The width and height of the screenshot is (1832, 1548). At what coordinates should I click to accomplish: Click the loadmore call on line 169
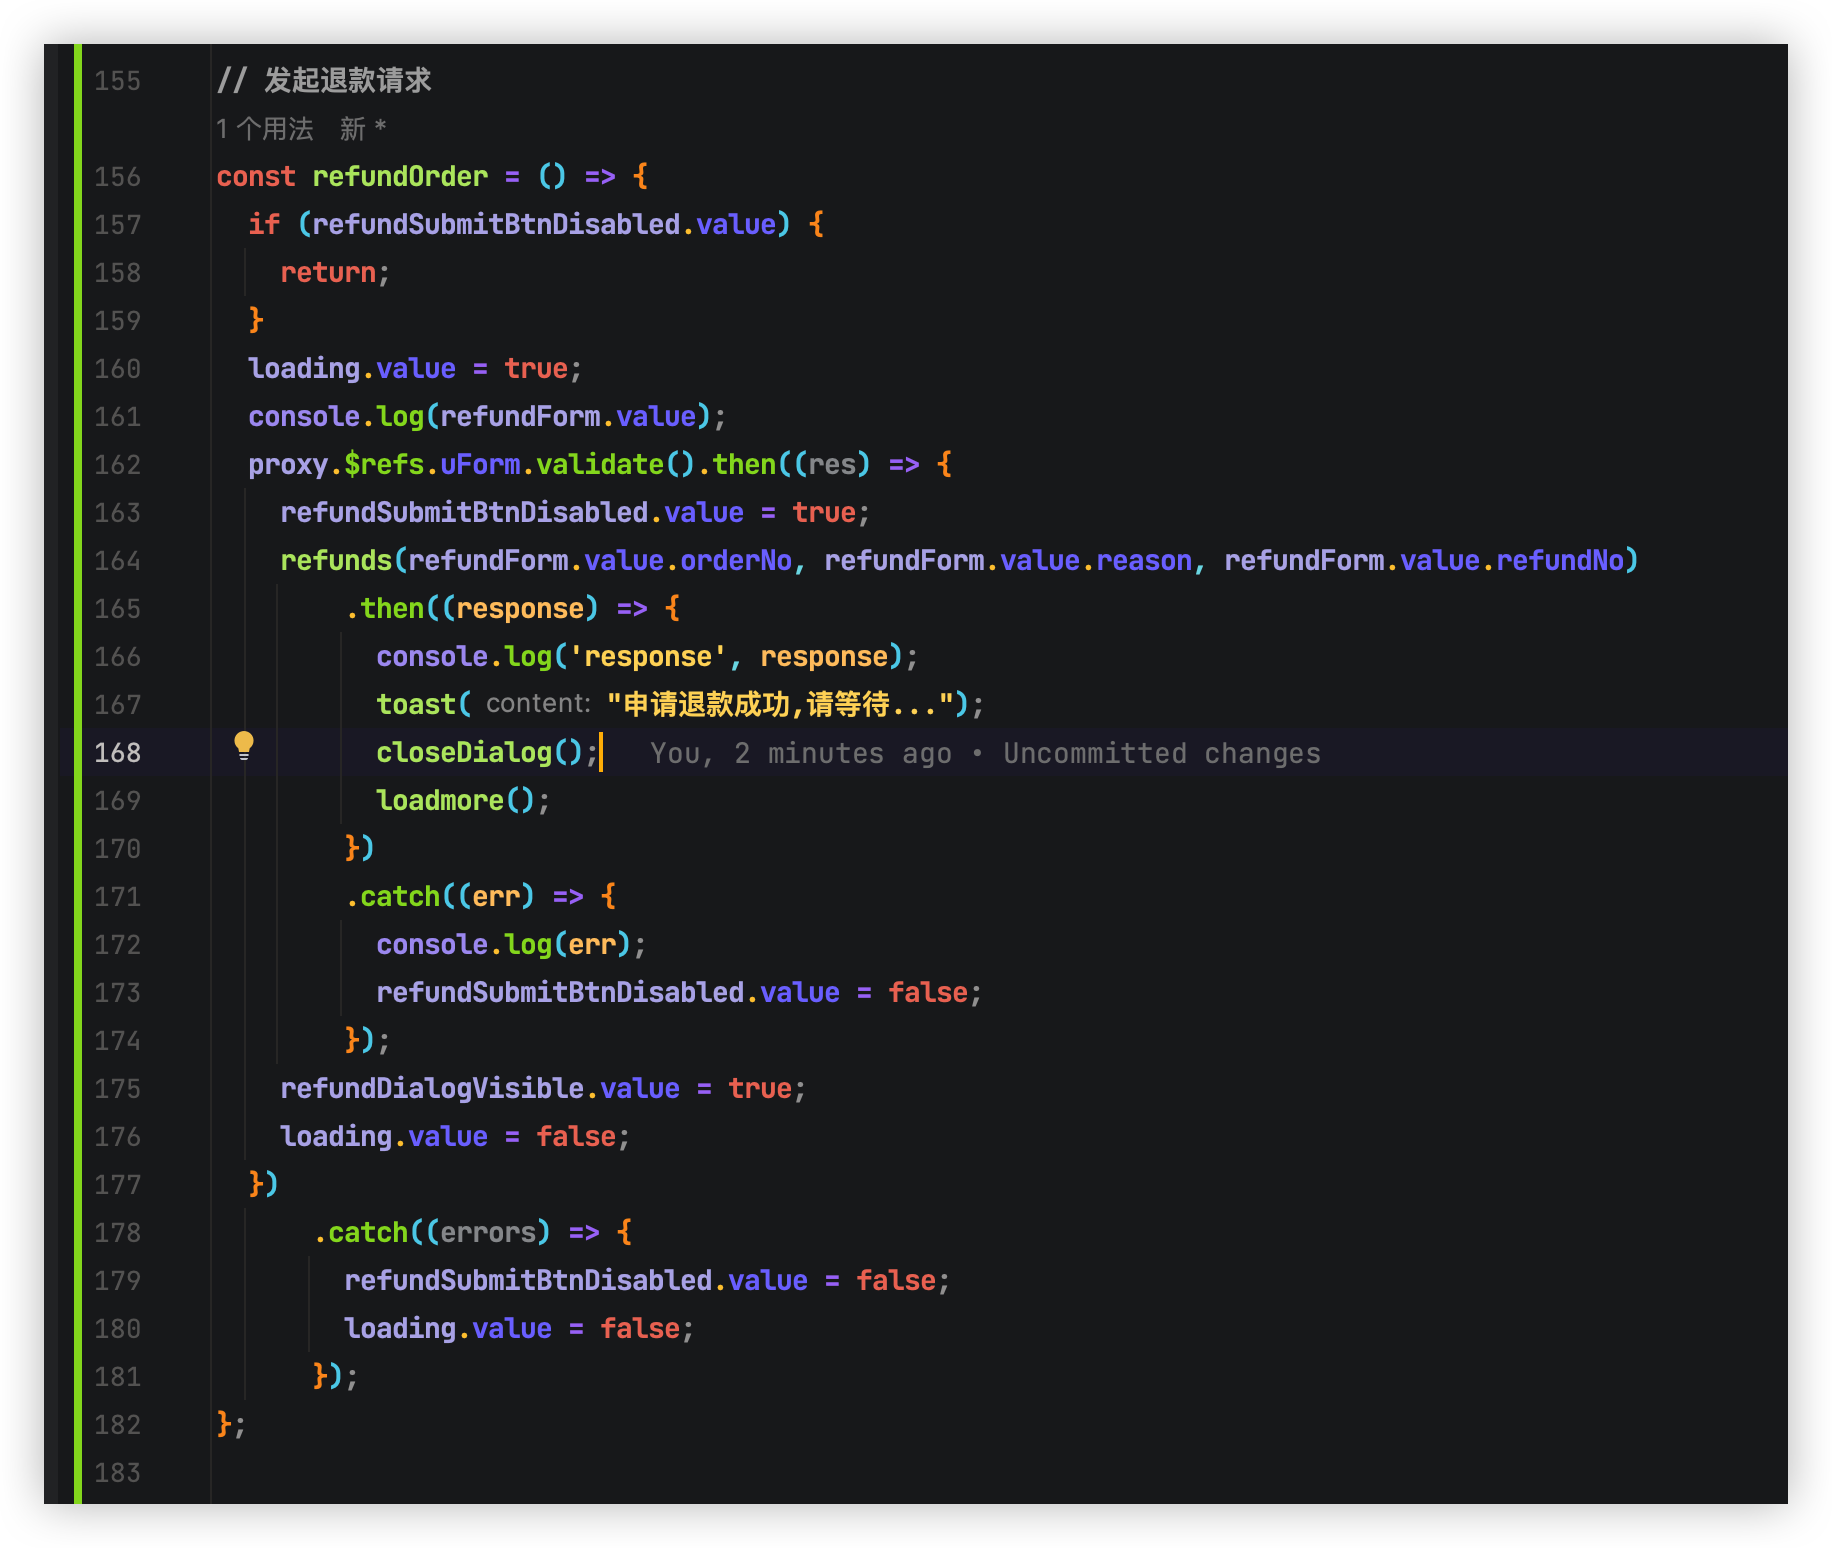[440, 801]
